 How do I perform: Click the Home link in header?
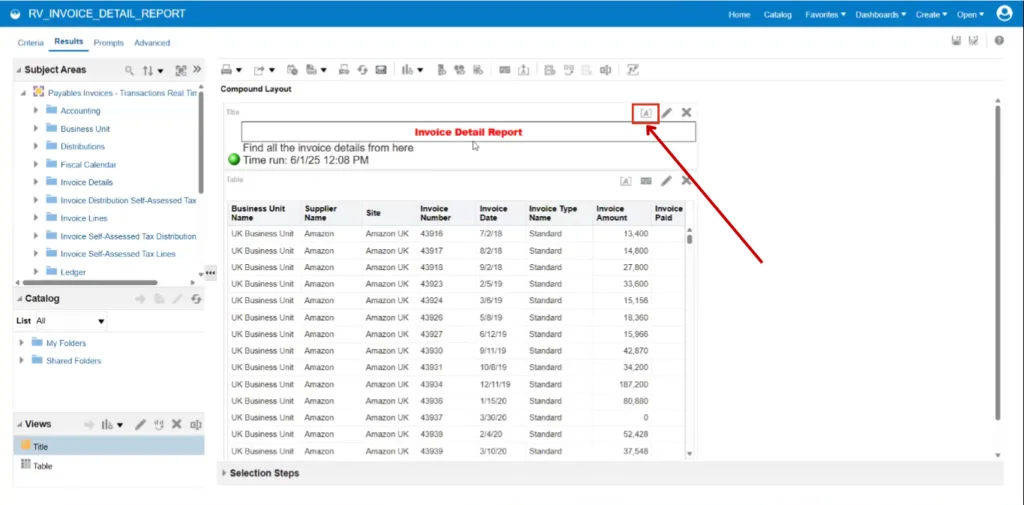coord(739,15)
